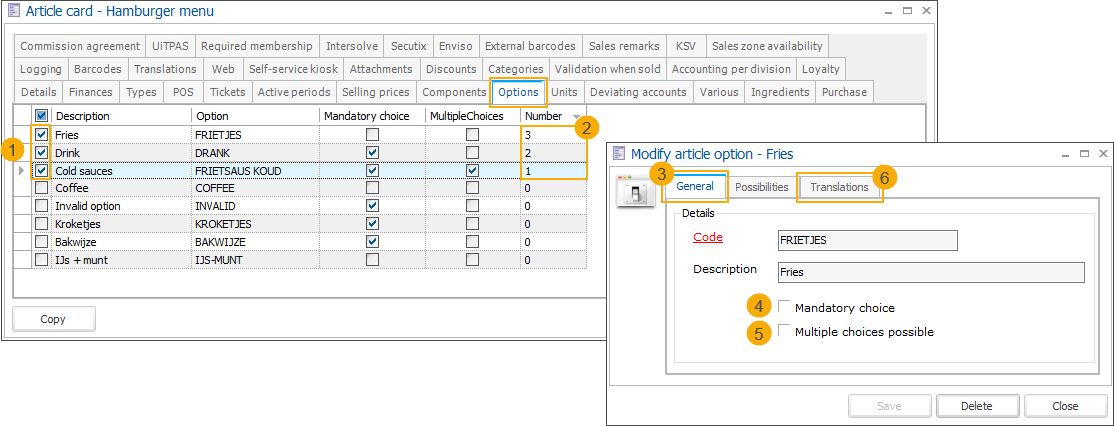
Task: Click the KROKETJES option cell
Action: pos(256,224)
